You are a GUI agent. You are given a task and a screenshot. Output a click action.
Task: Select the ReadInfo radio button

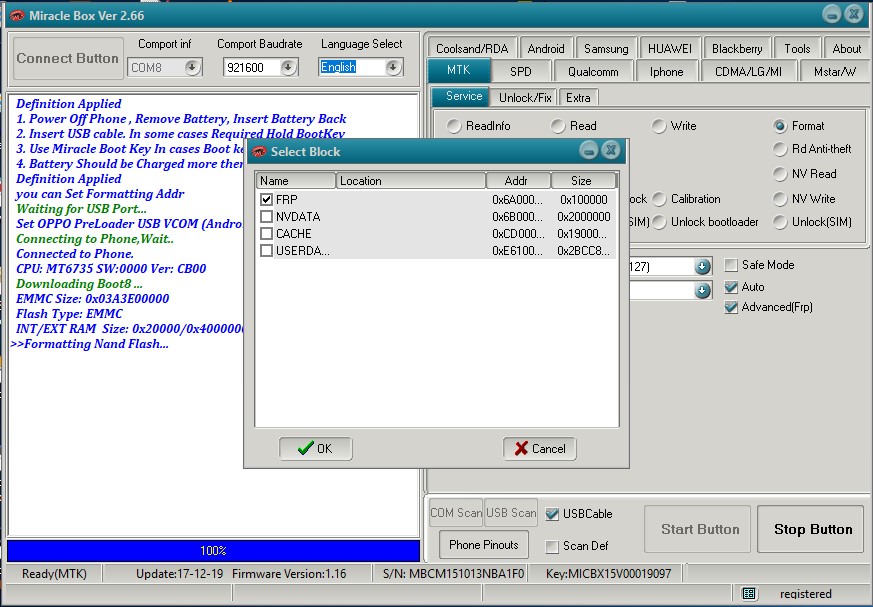click(x=454, y=126)
